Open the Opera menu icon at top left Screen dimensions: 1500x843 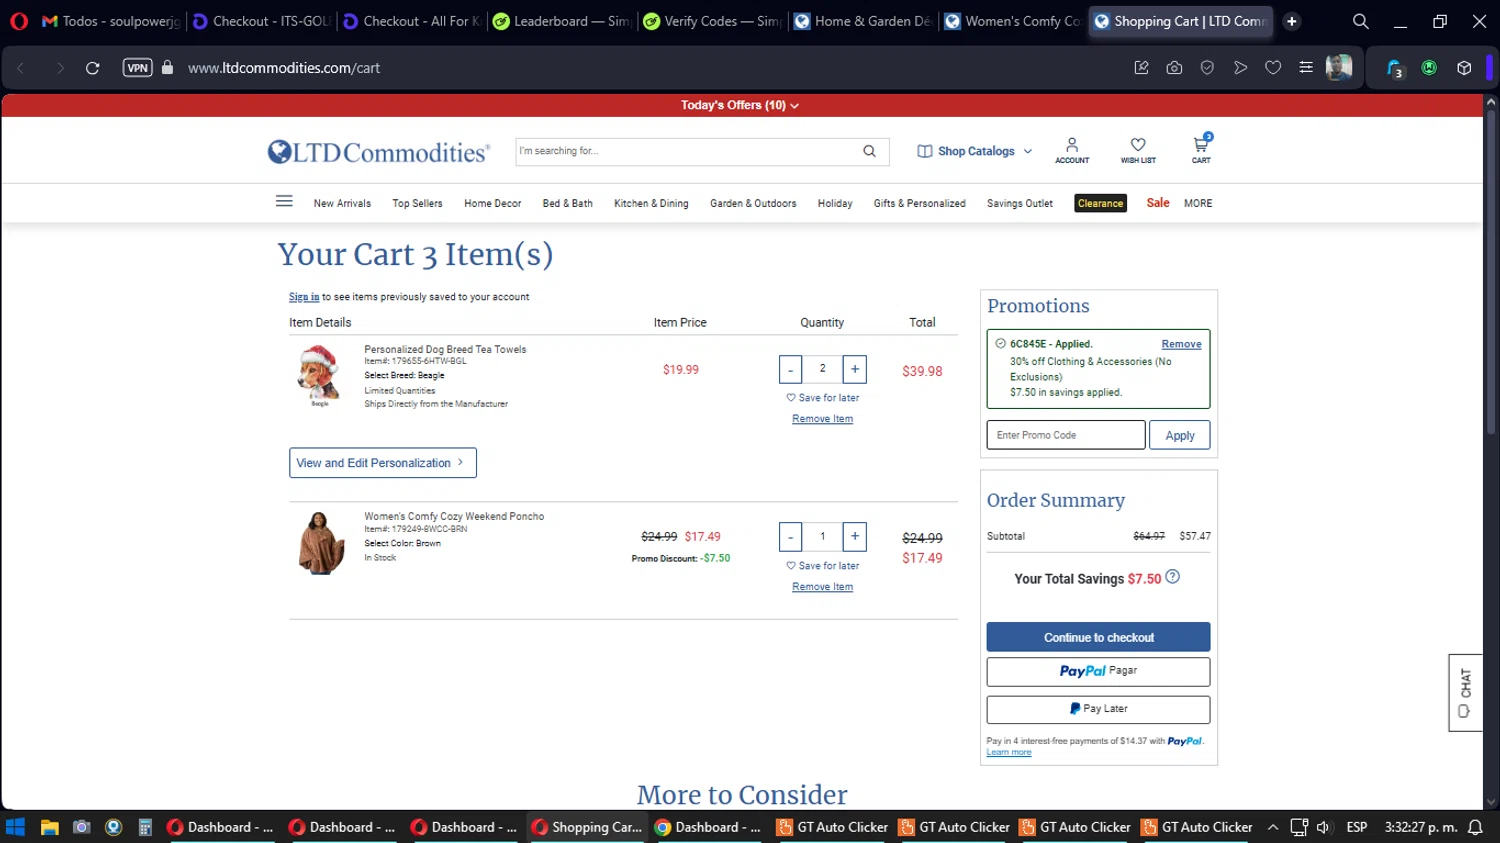coord(19,21)
